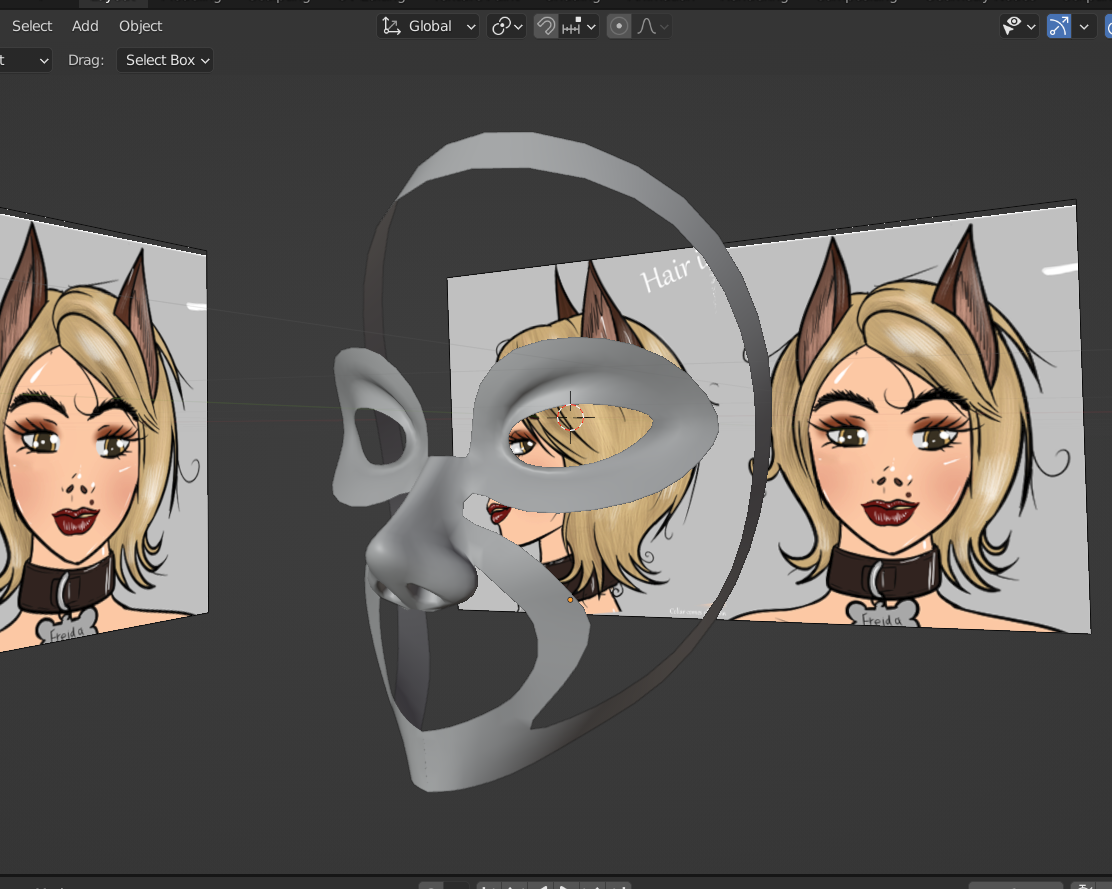
Task: Toggle the show gizmo button
Action: click(x=1058, y=26)
